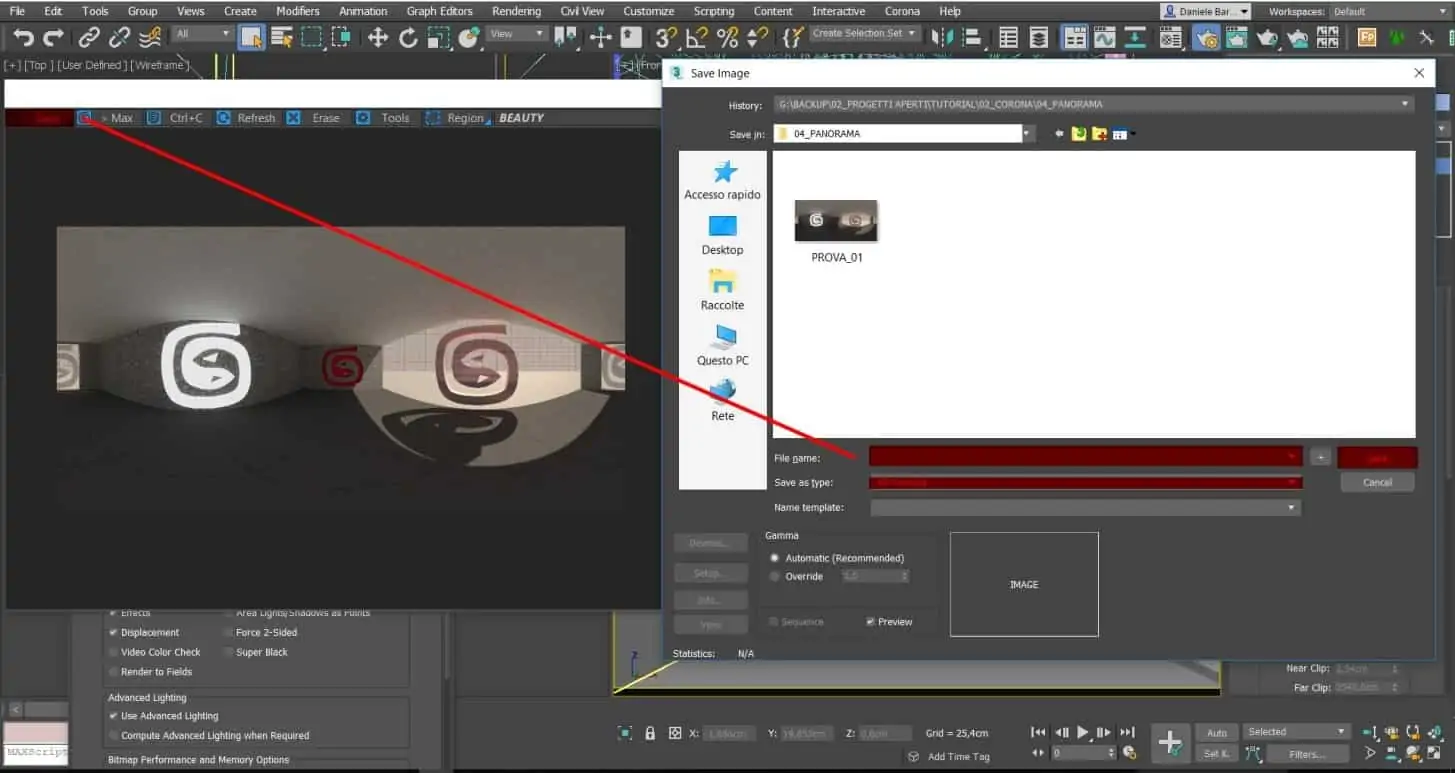The height and width of the screenshot is (773, 1455).
Task: Open Questo PC in Save Image sidebar
Action: click(x=722, y=345)
